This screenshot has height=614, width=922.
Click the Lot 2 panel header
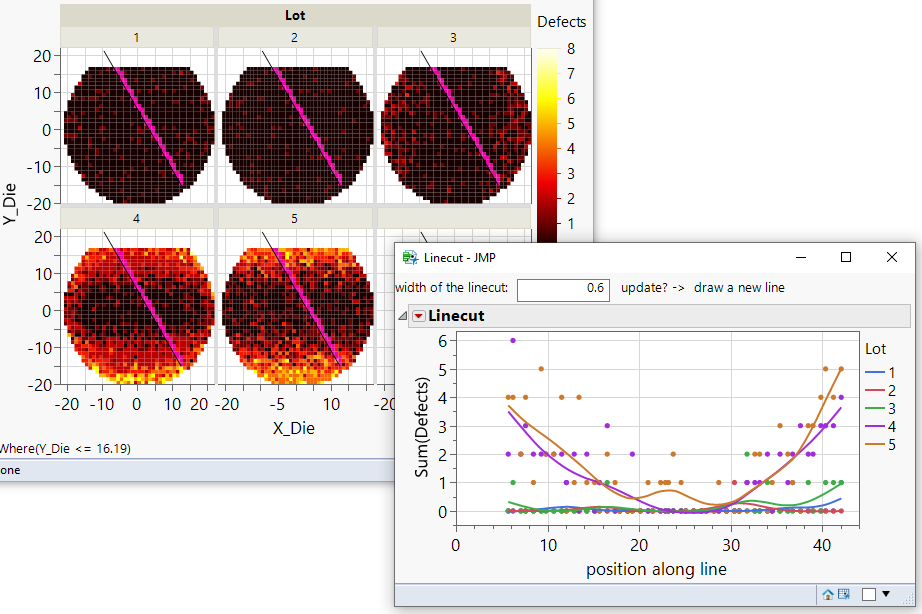[295, 38]
